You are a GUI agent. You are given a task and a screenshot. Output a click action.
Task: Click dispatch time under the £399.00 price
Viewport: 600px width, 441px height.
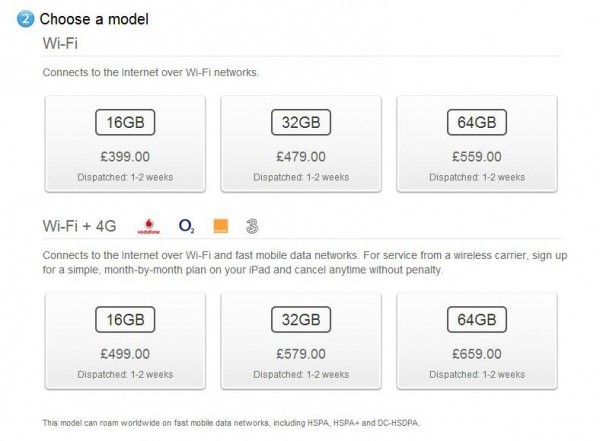pyautogui.click(x=125, y=177)
